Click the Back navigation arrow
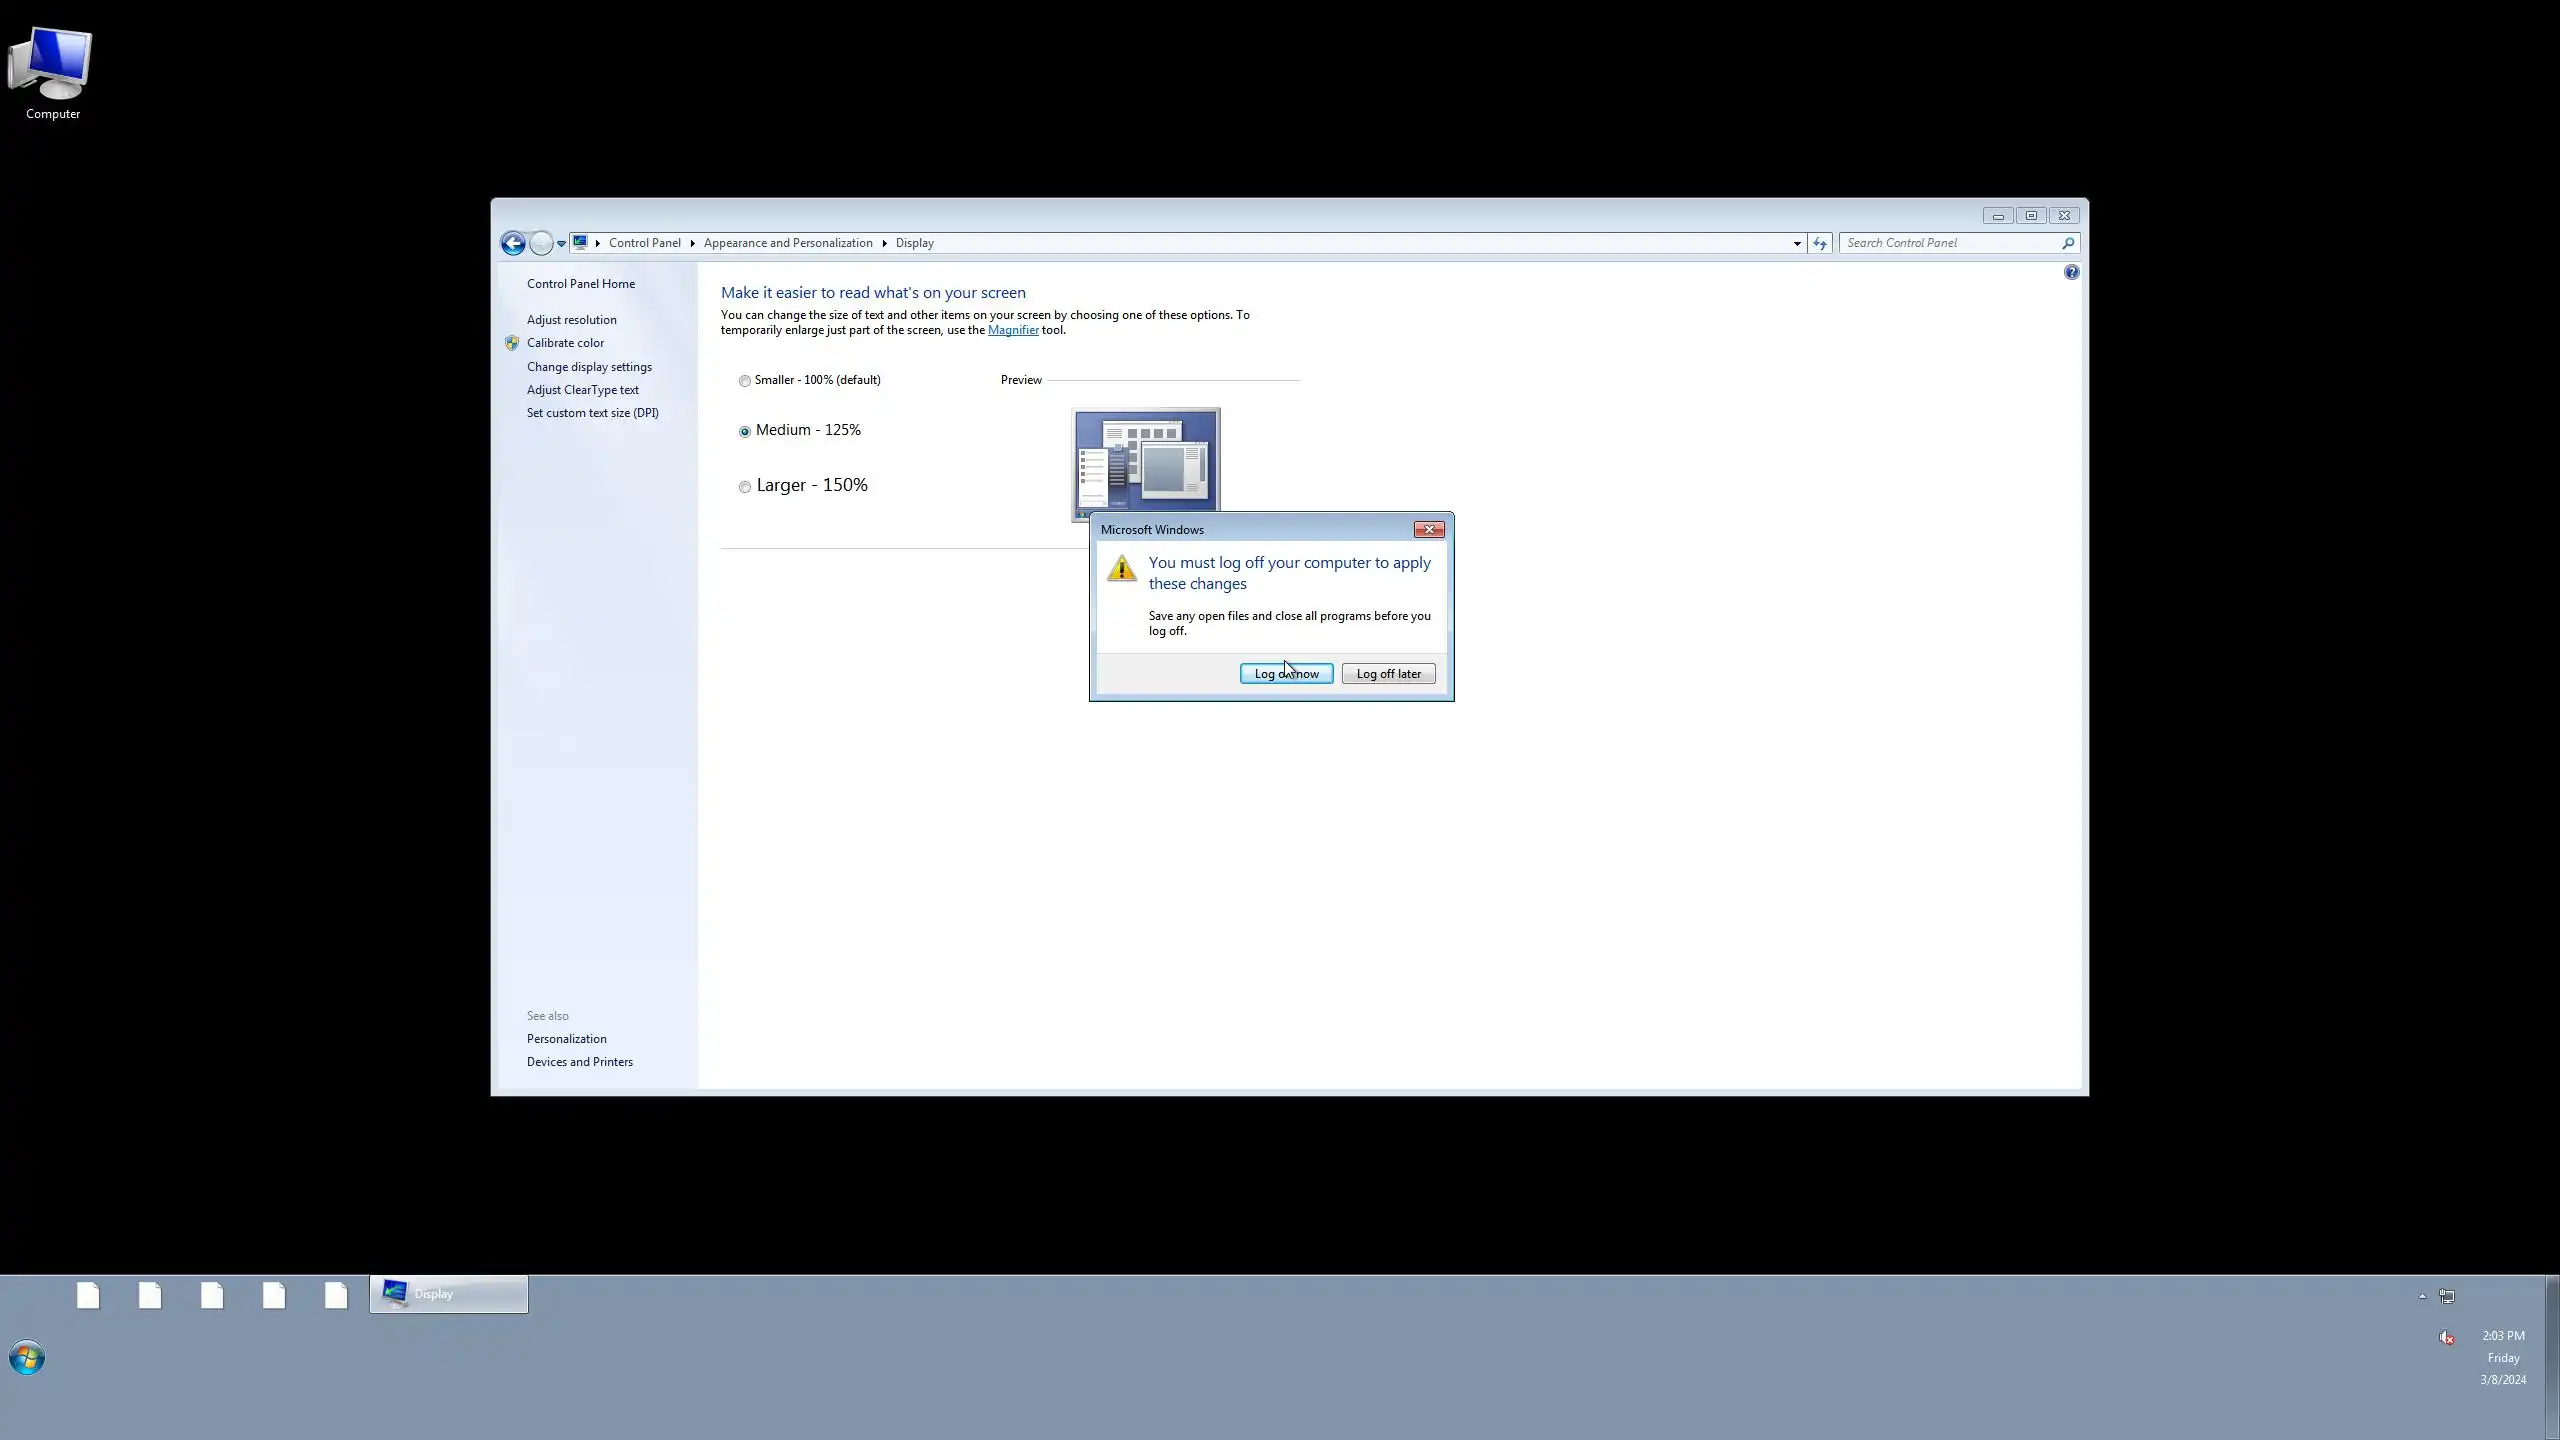The height and width of the screenshot is (1440, 2560). [x=513, y=243]
